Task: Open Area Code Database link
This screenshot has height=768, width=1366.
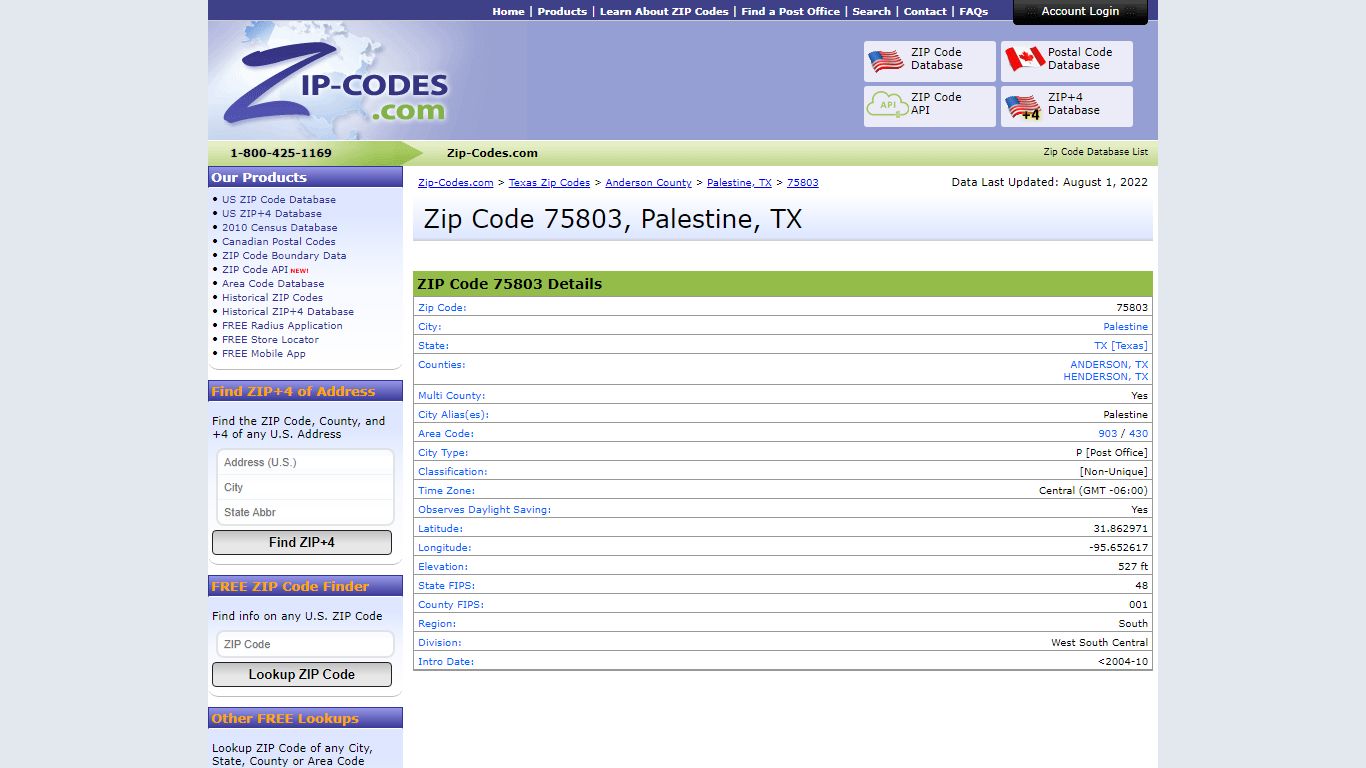Action: [x=273, y=284]
